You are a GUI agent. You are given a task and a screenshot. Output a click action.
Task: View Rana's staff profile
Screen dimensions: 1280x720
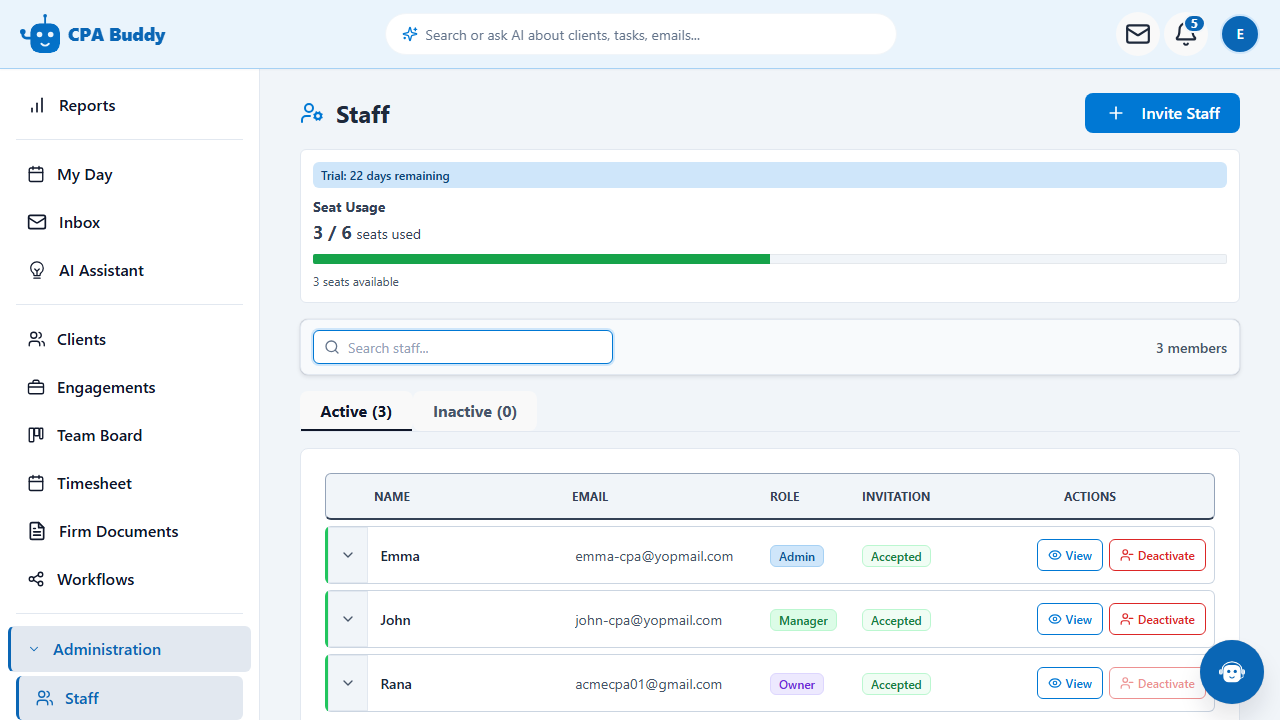pos(1070,683)
